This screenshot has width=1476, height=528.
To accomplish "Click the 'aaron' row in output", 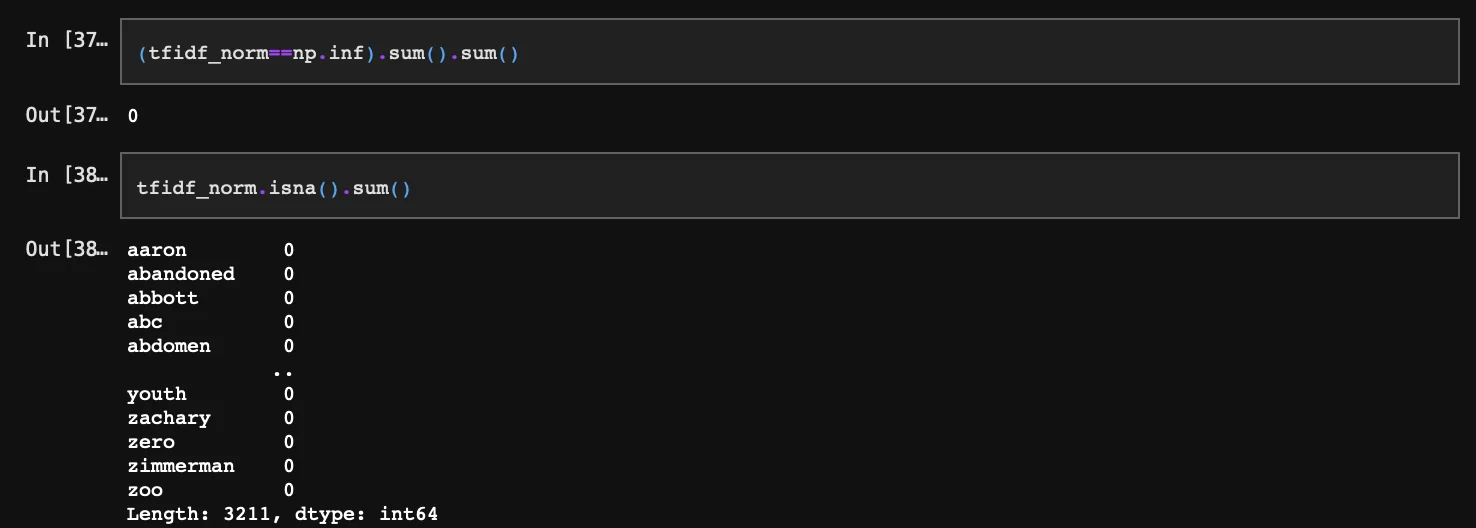I will [157, 250].
